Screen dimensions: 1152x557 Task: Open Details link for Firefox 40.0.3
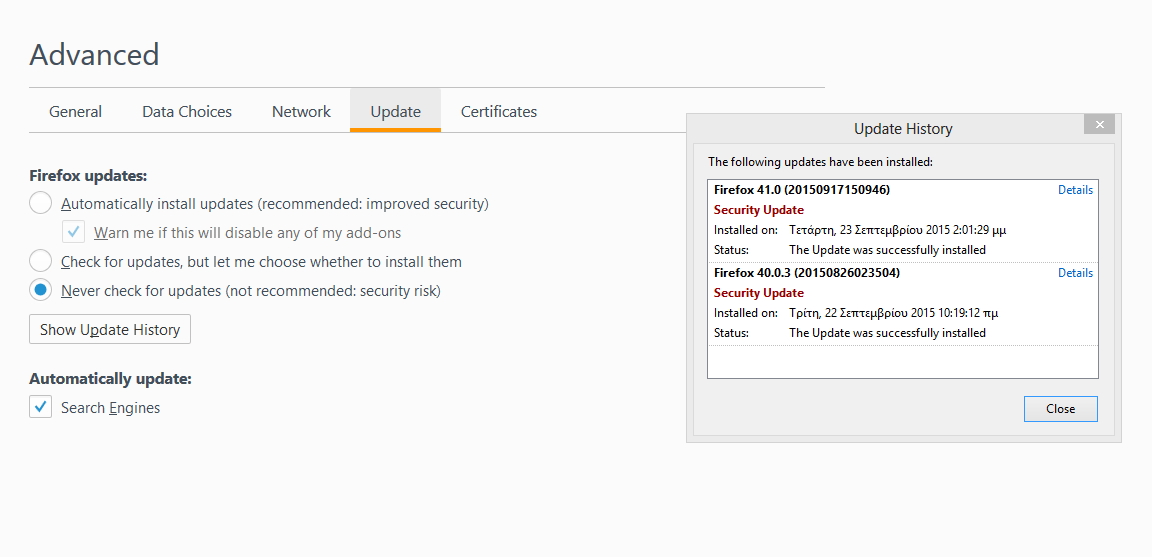point(1075,273)
